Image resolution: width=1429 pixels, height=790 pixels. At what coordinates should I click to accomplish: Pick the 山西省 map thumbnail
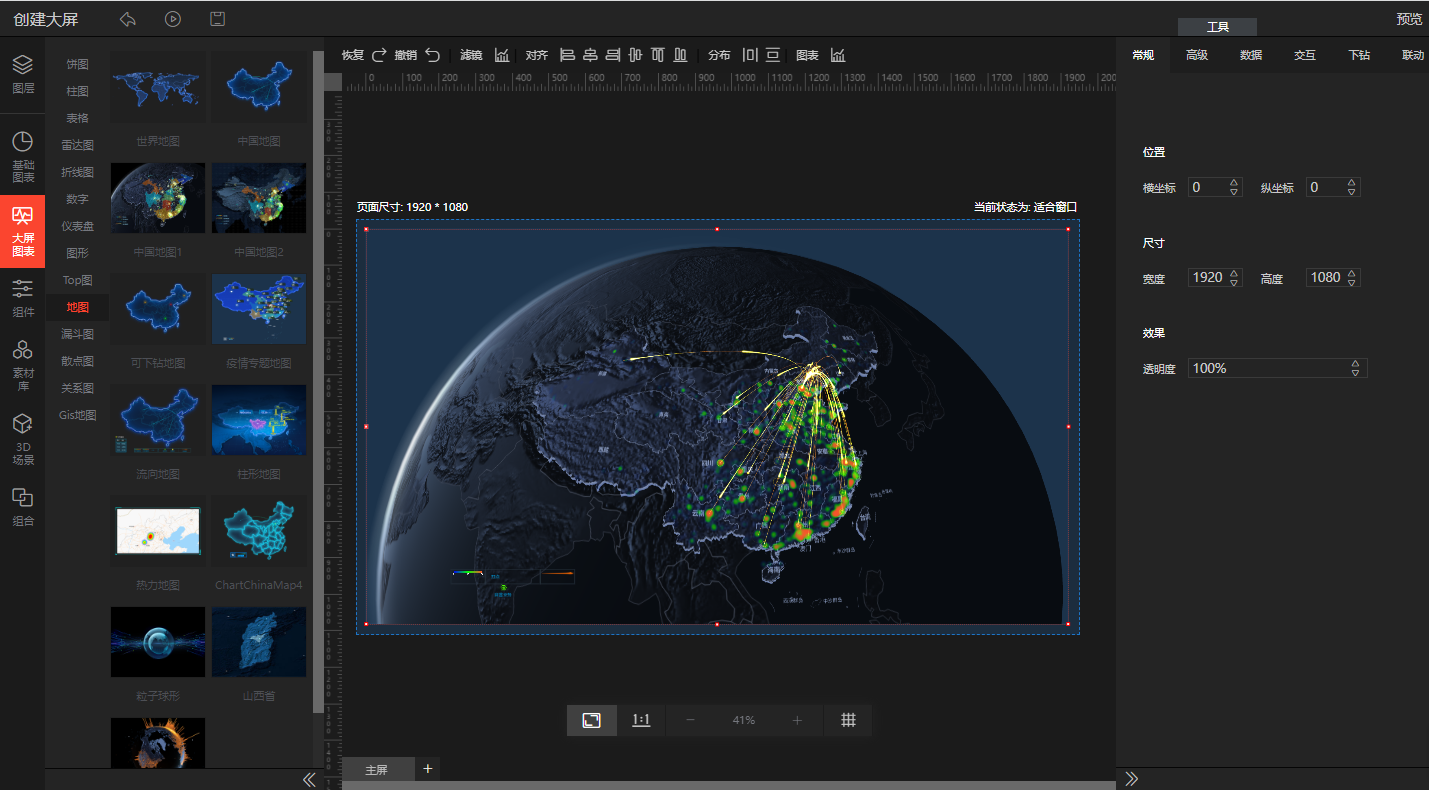[259, 642]
